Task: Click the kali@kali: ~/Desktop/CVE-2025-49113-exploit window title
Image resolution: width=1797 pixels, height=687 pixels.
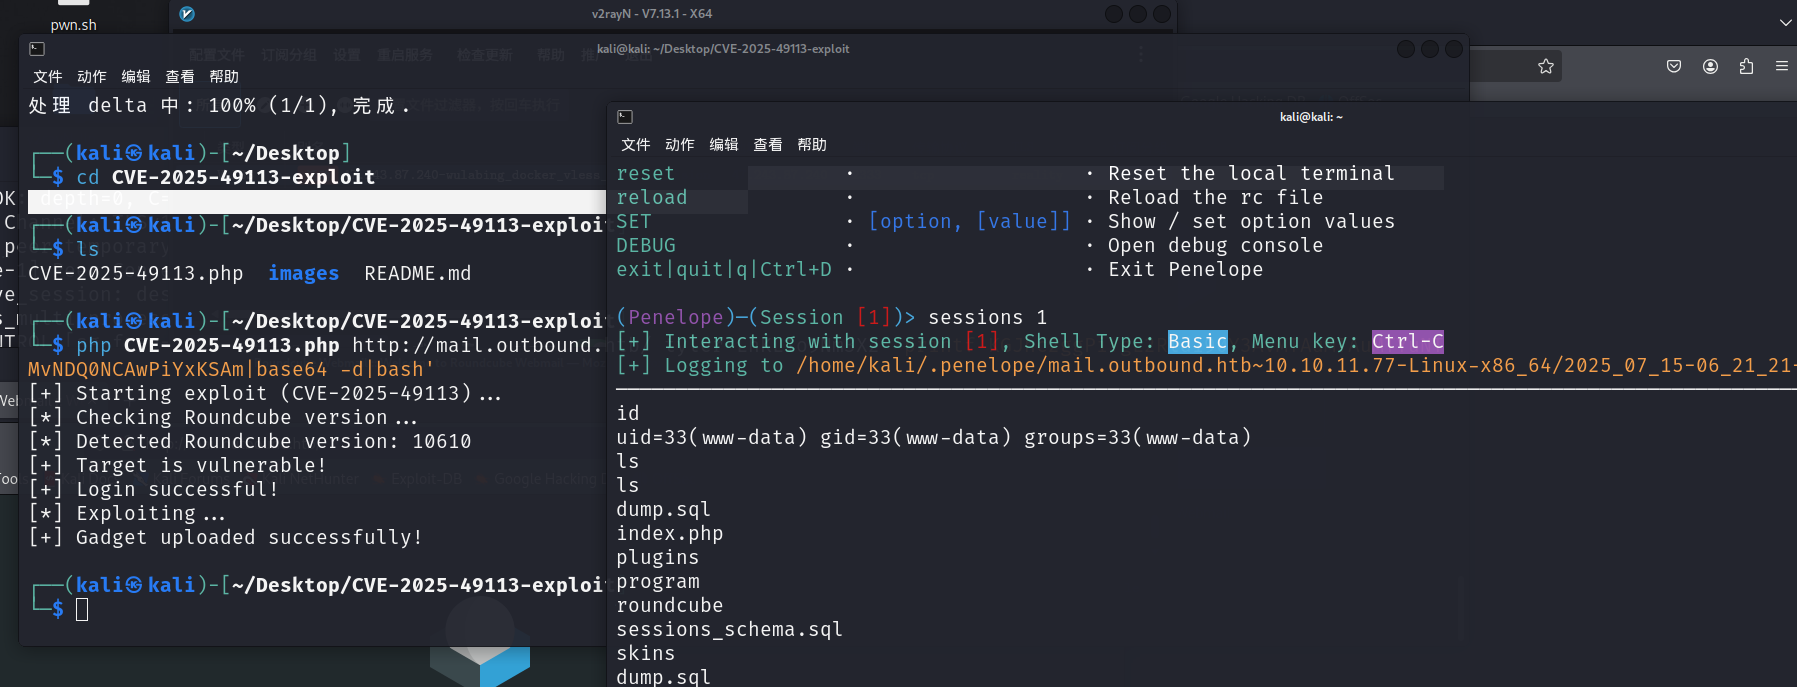Action: pos(723,48)
